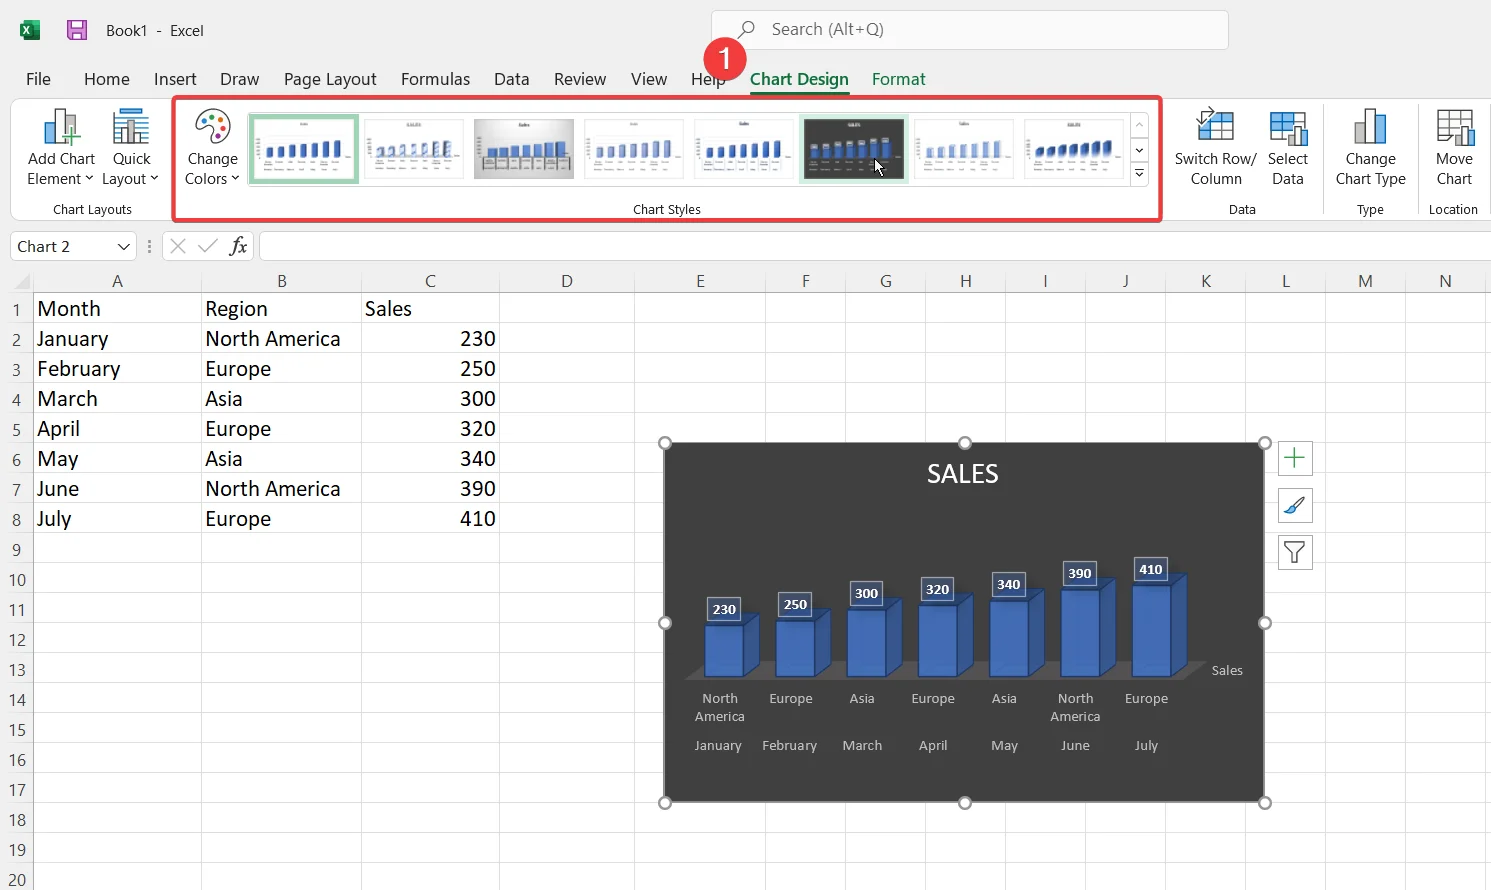Click cell containing July

(117, 518)
